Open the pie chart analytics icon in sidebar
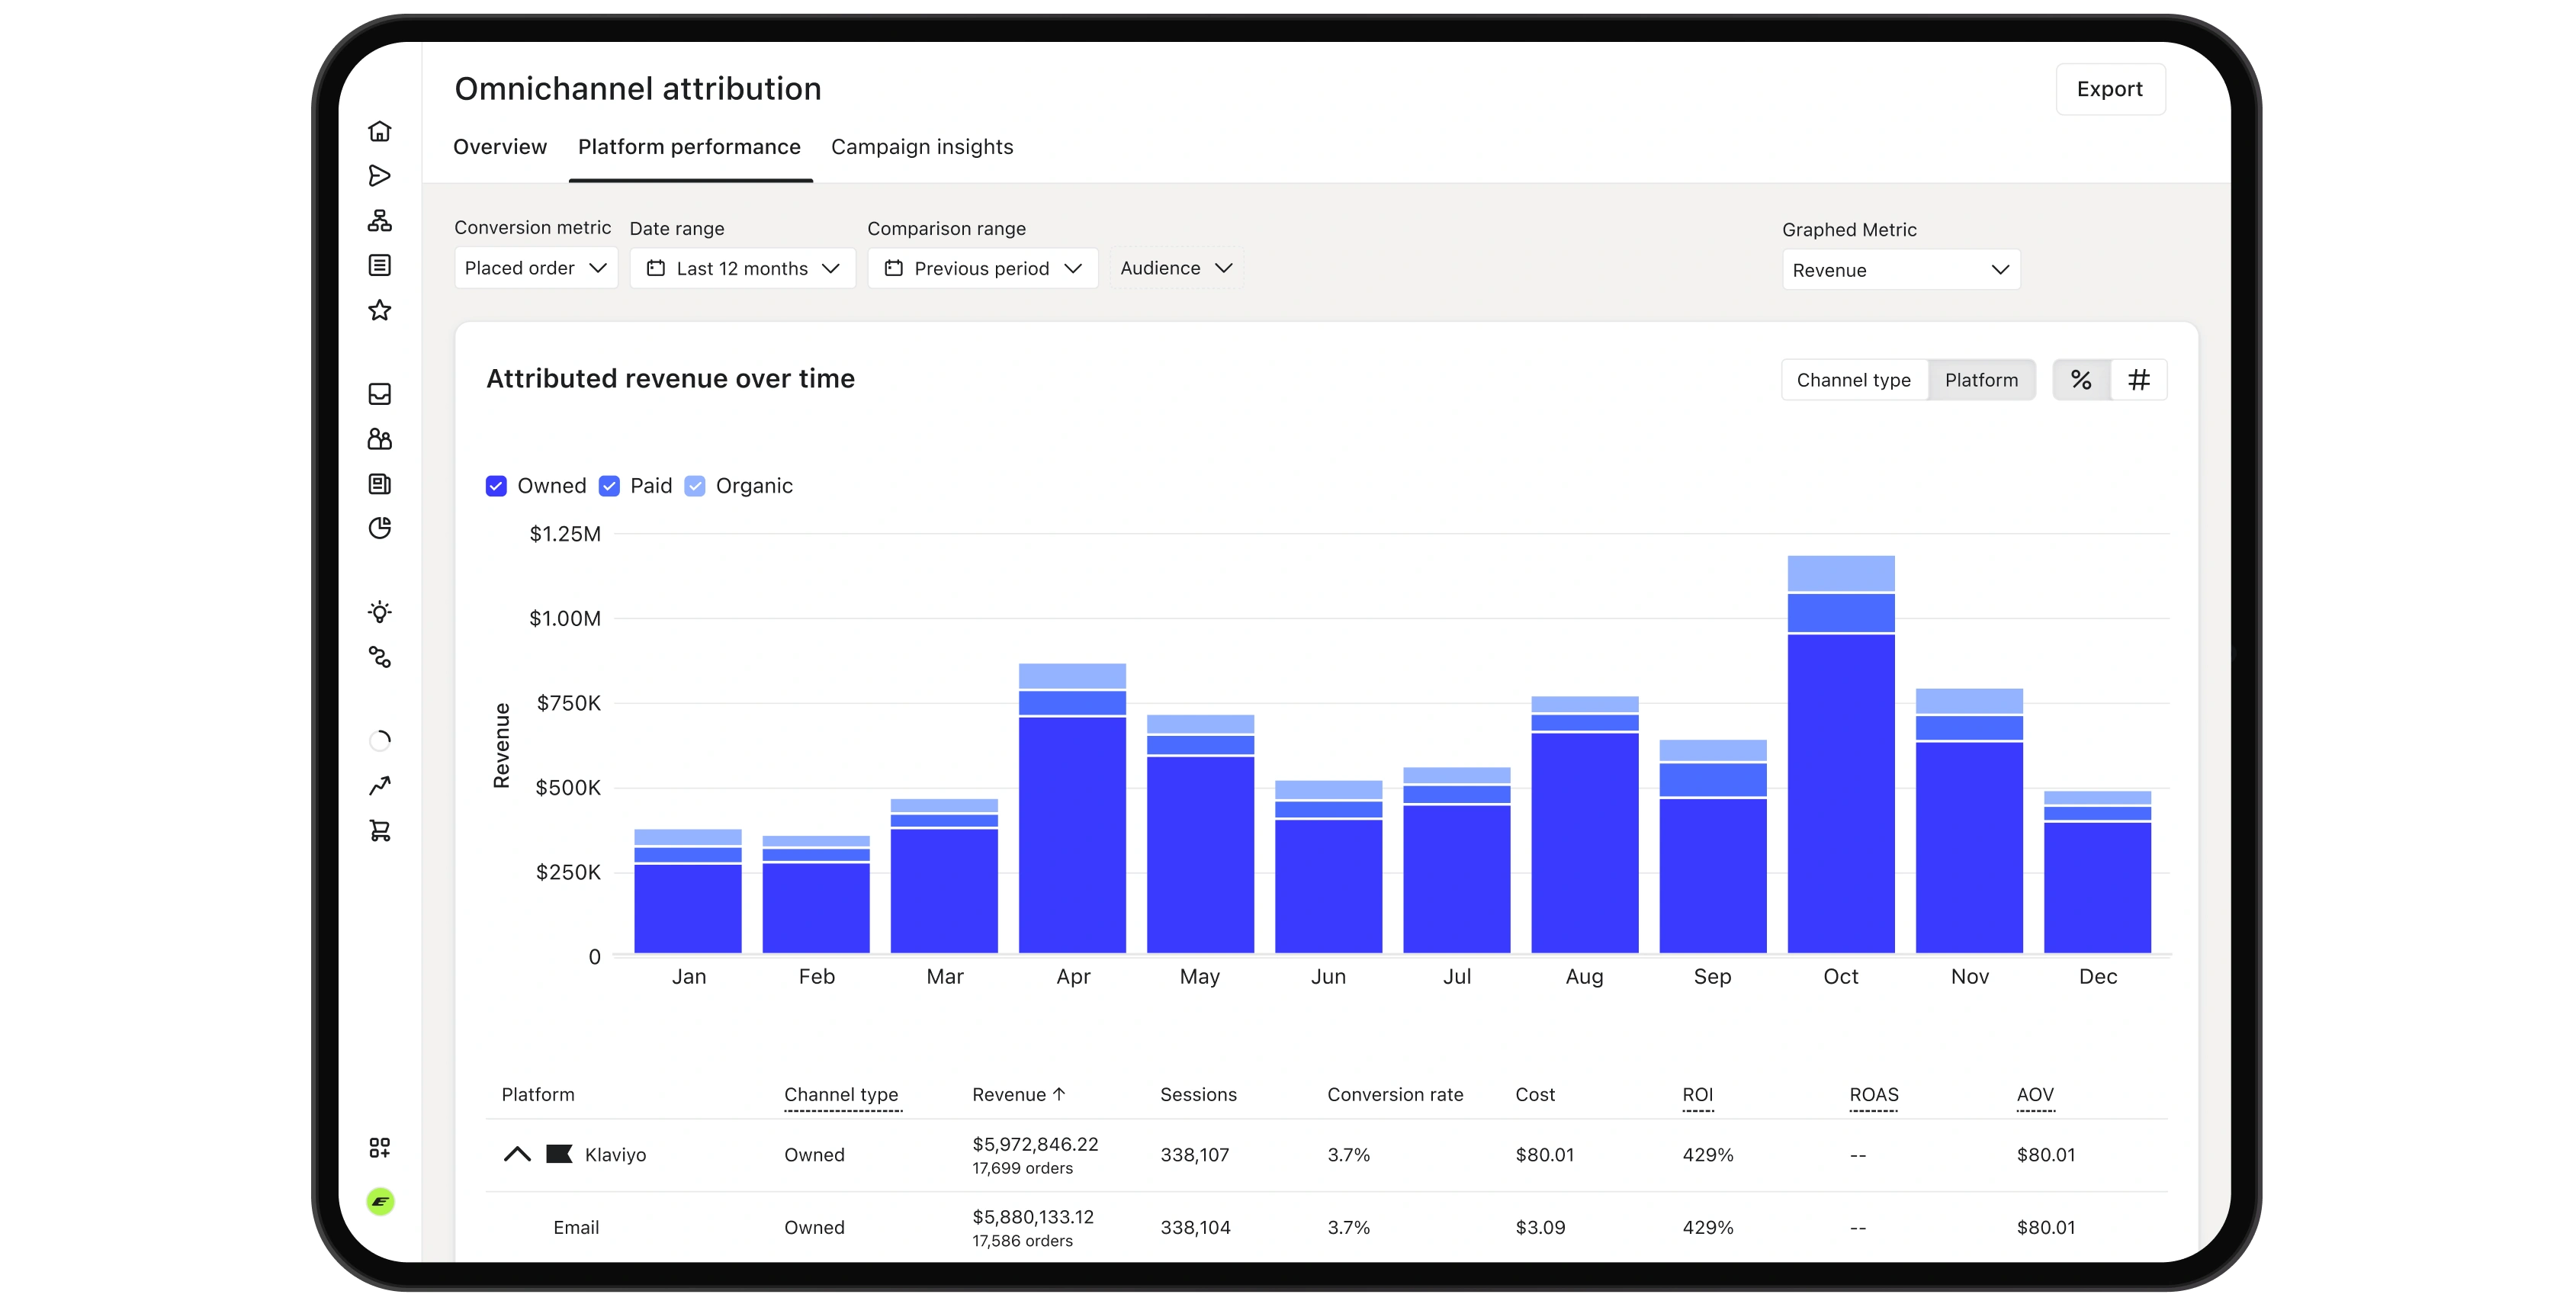The image size is (2576, 1304). 379,528
